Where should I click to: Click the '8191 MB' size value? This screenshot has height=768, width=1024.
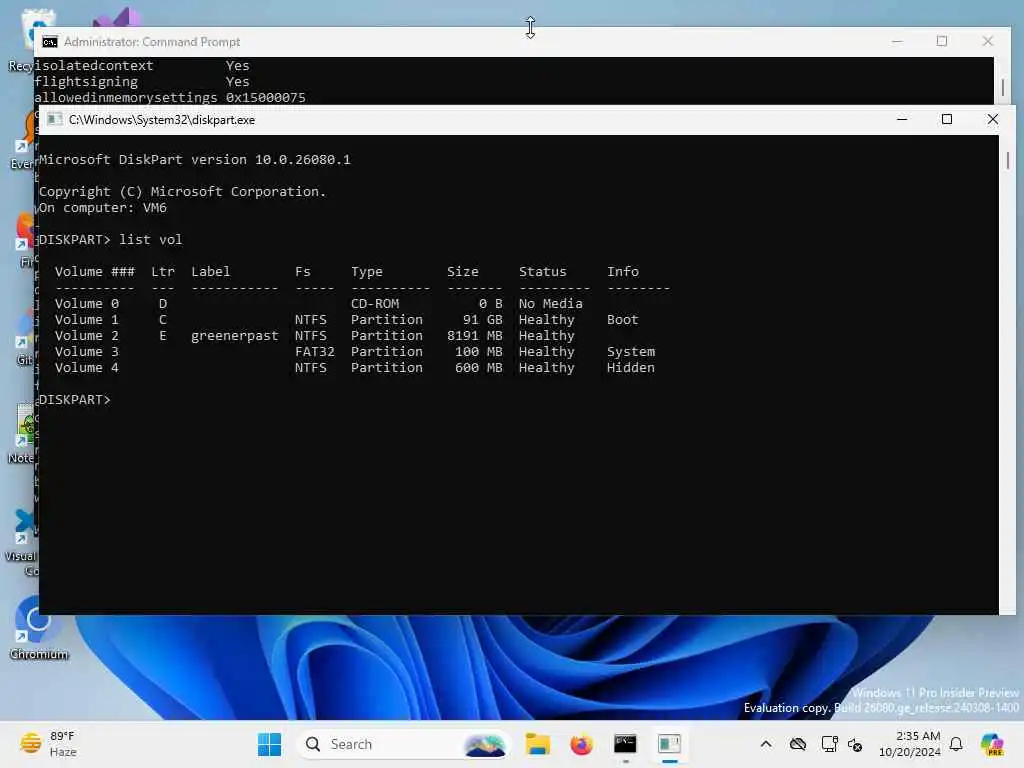[x=475, y=336]
